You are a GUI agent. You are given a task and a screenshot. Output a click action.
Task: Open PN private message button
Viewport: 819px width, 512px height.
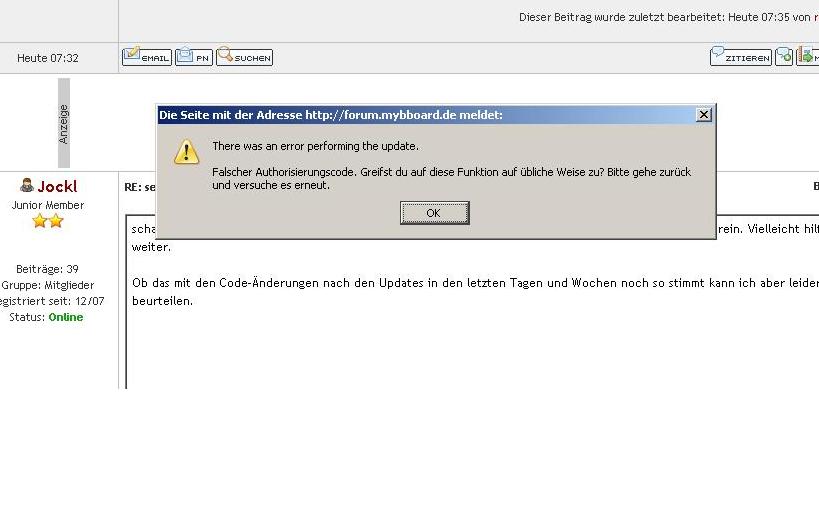pyautogui.click(x=194, y=56)
